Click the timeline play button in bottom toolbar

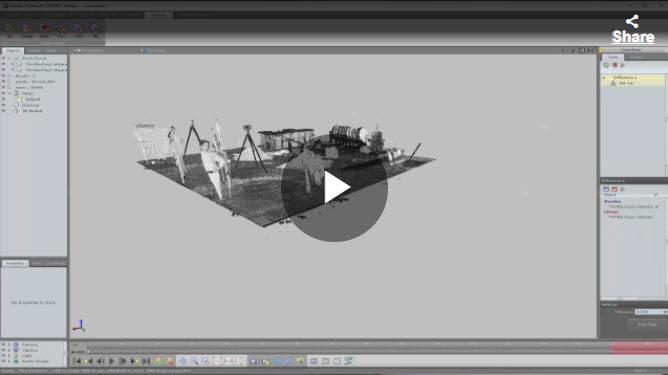[x=112, y=361]
